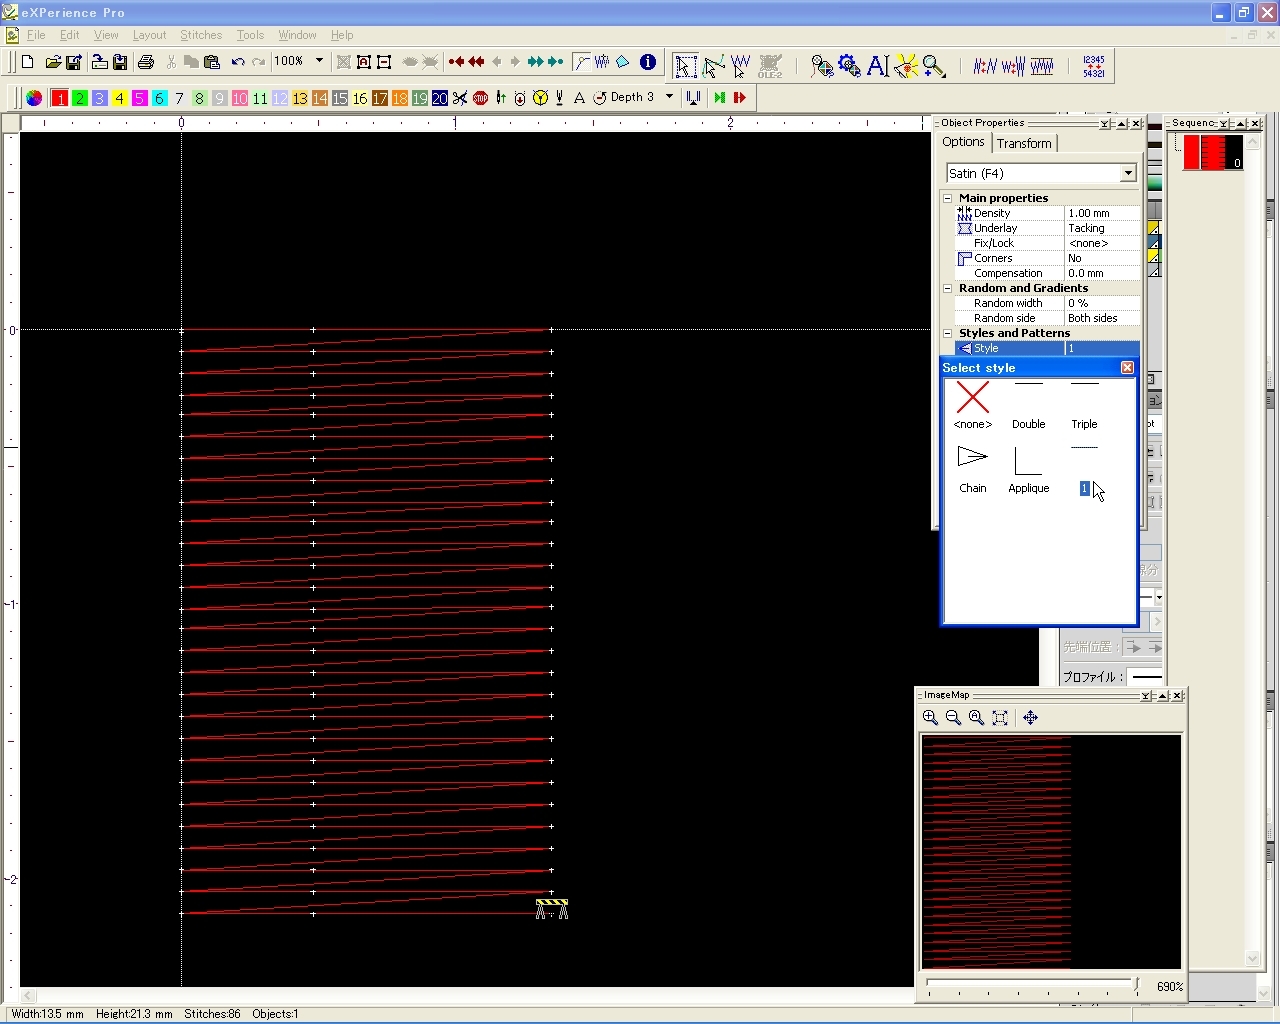Click ImageMap pan cross-arrows icon
1280x1024 pixels.
point(1031,718)
